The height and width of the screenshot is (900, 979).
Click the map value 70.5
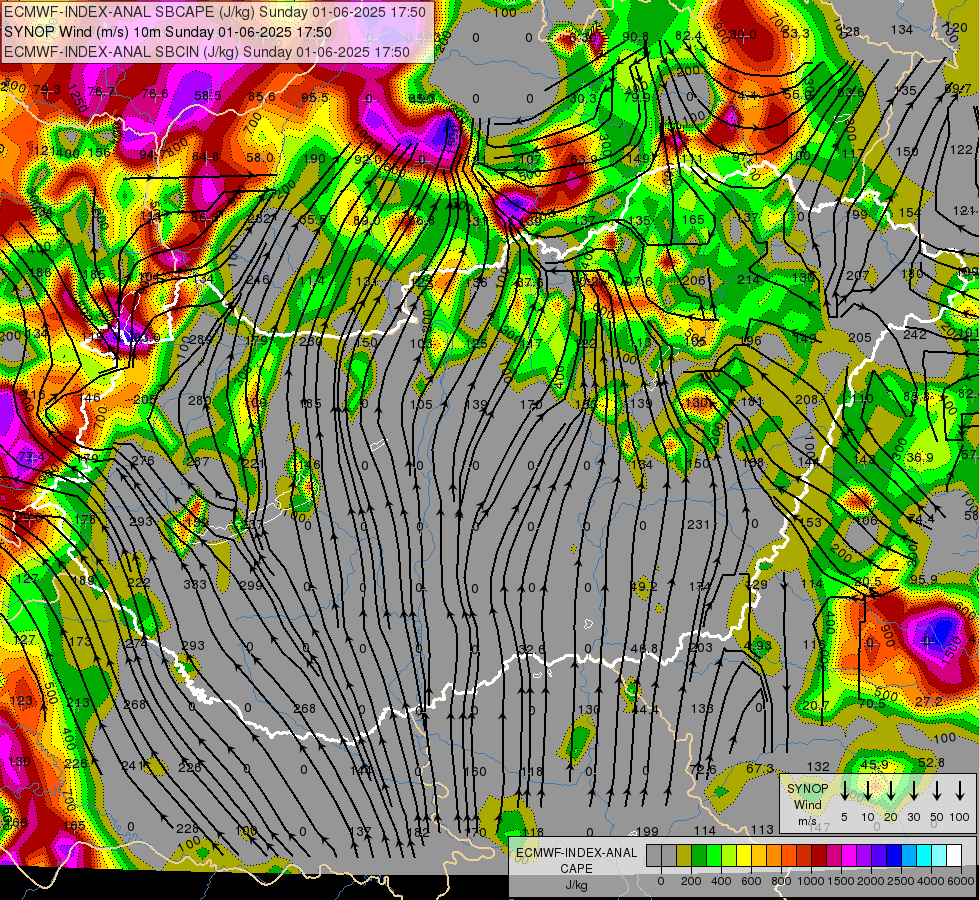(872, 703)
